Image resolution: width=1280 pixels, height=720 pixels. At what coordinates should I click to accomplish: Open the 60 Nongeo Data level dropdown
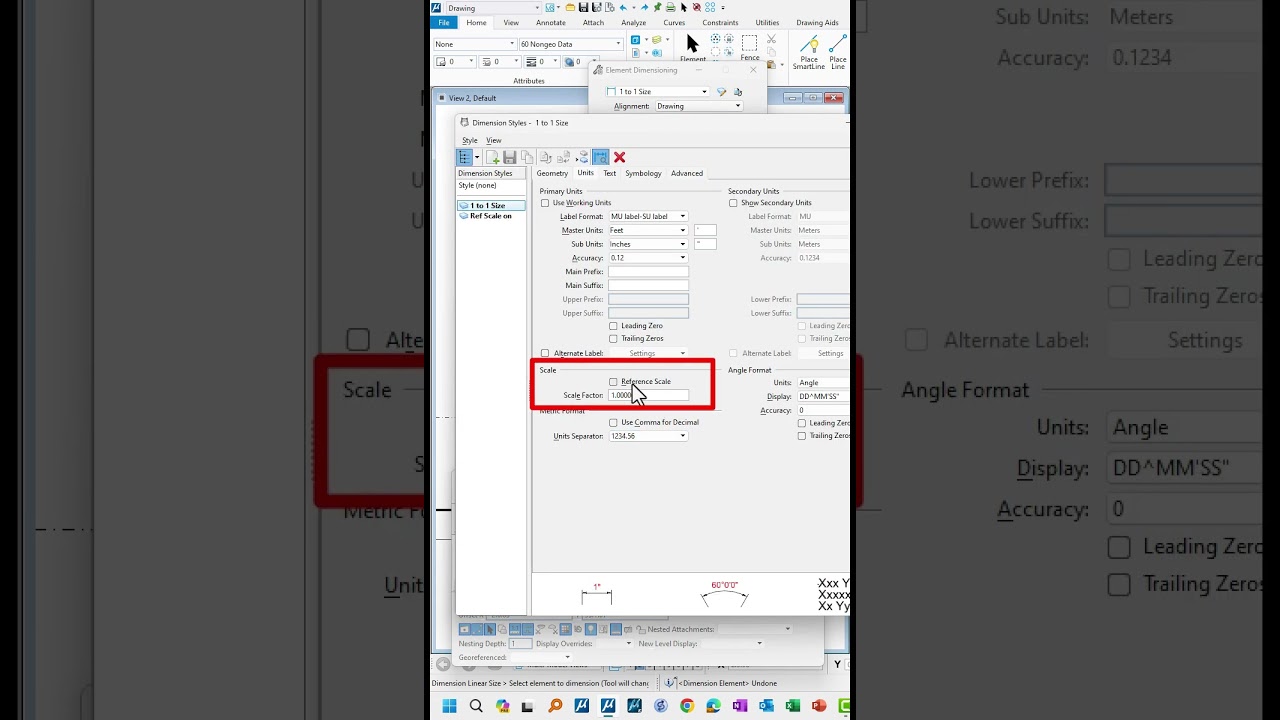570,44
